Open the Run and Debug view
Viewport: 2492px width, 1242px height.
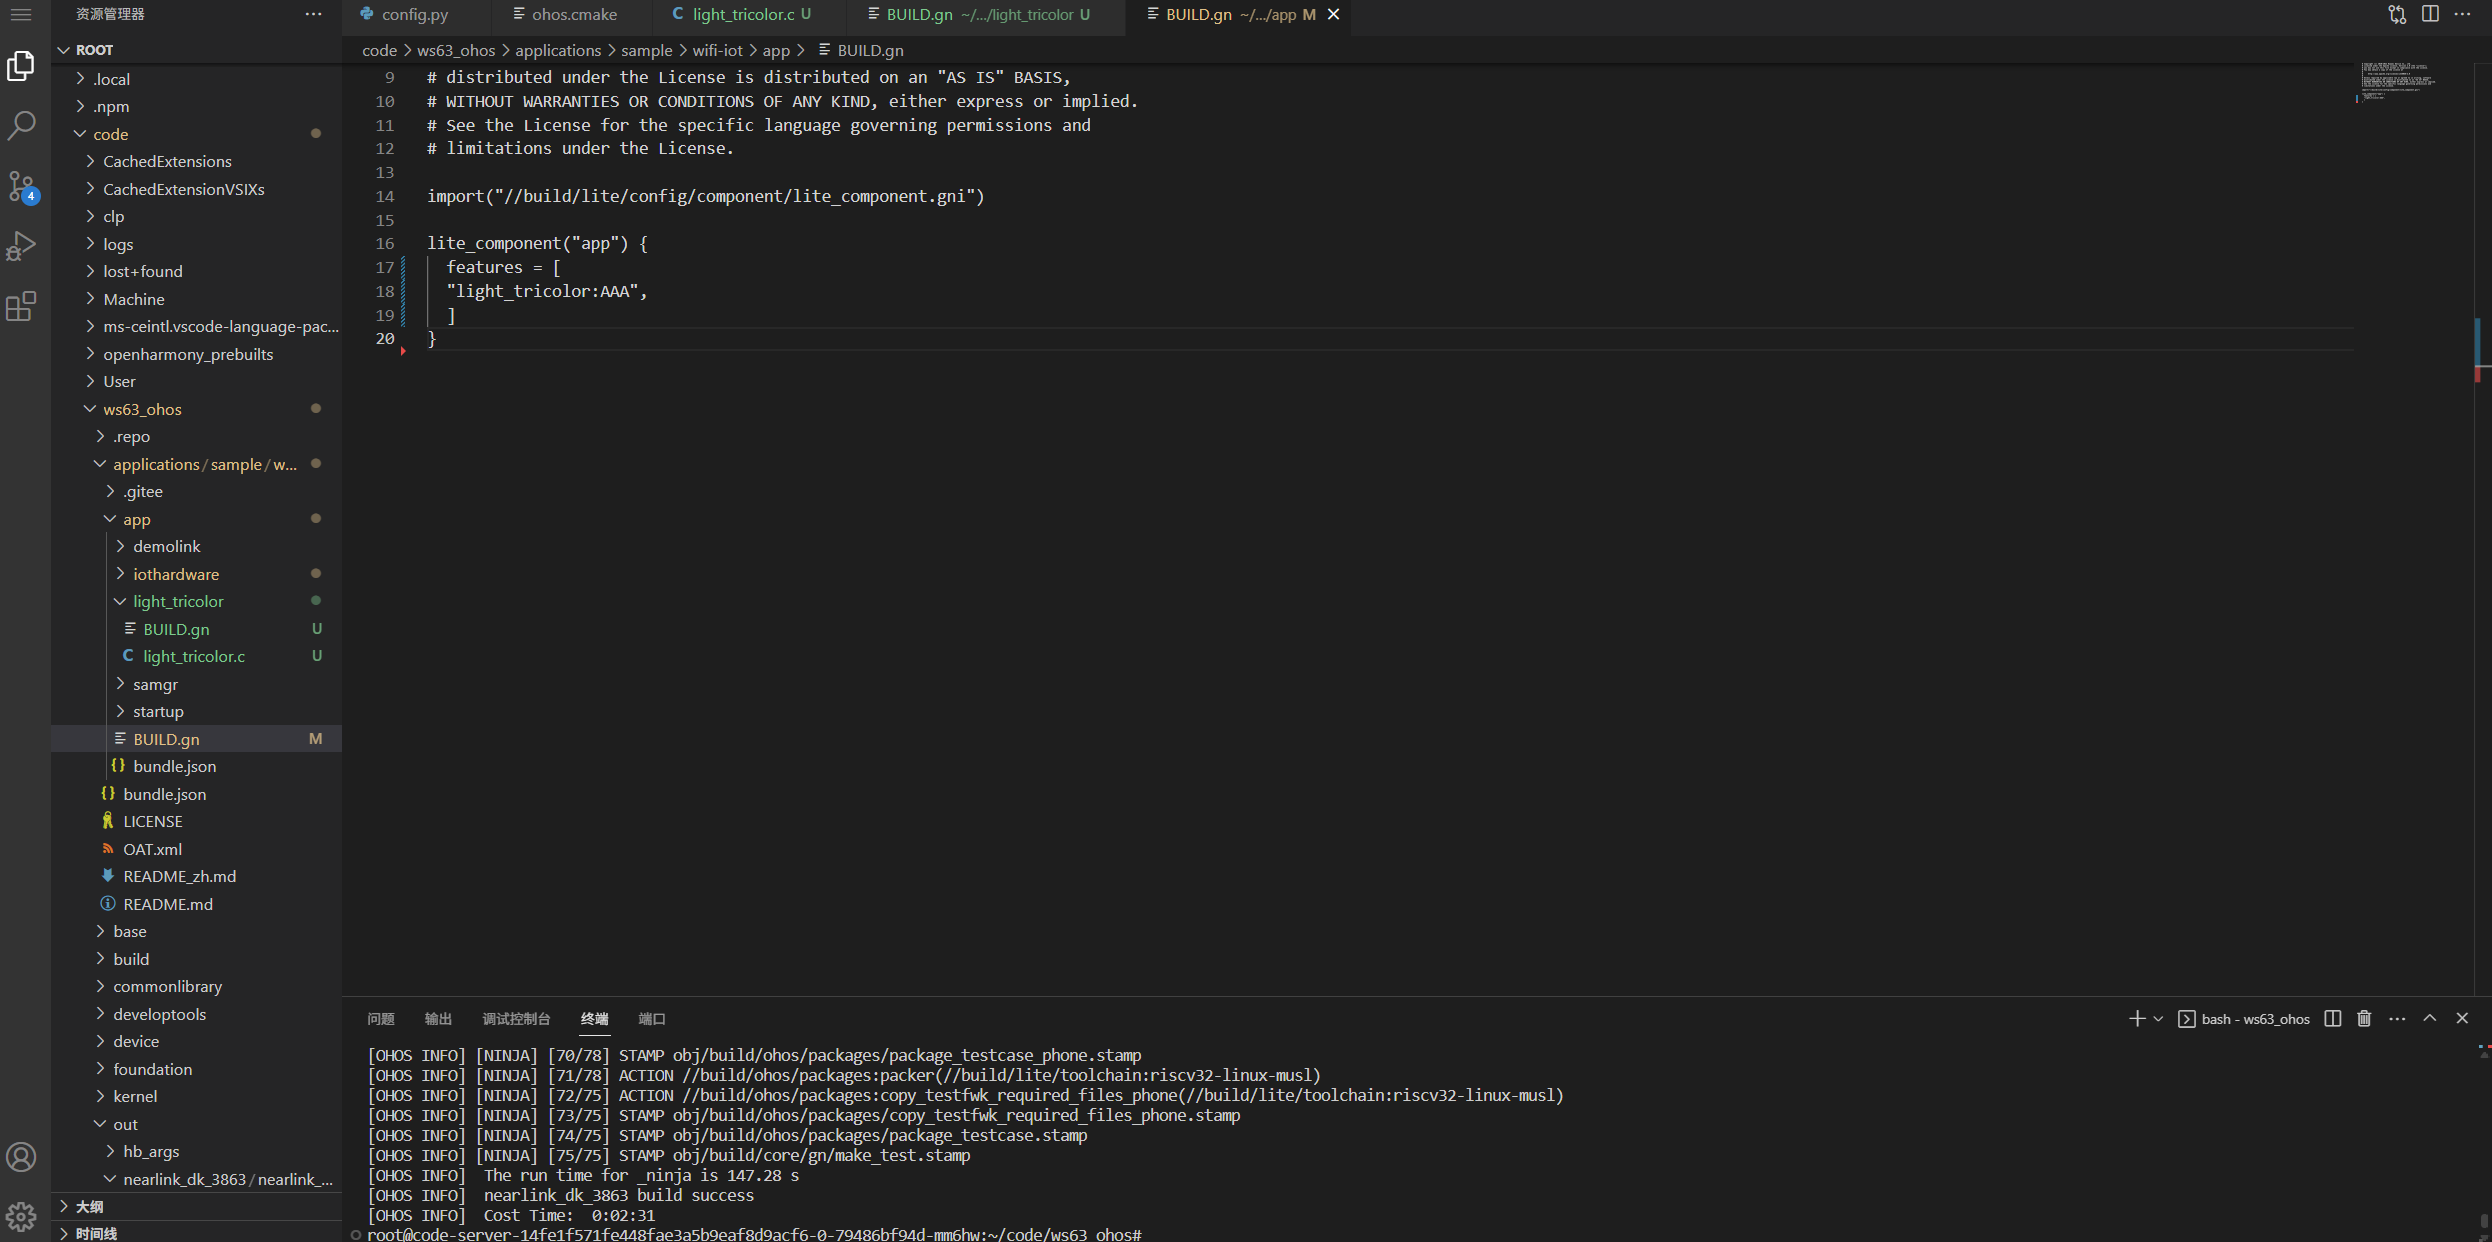coord(21,246)
